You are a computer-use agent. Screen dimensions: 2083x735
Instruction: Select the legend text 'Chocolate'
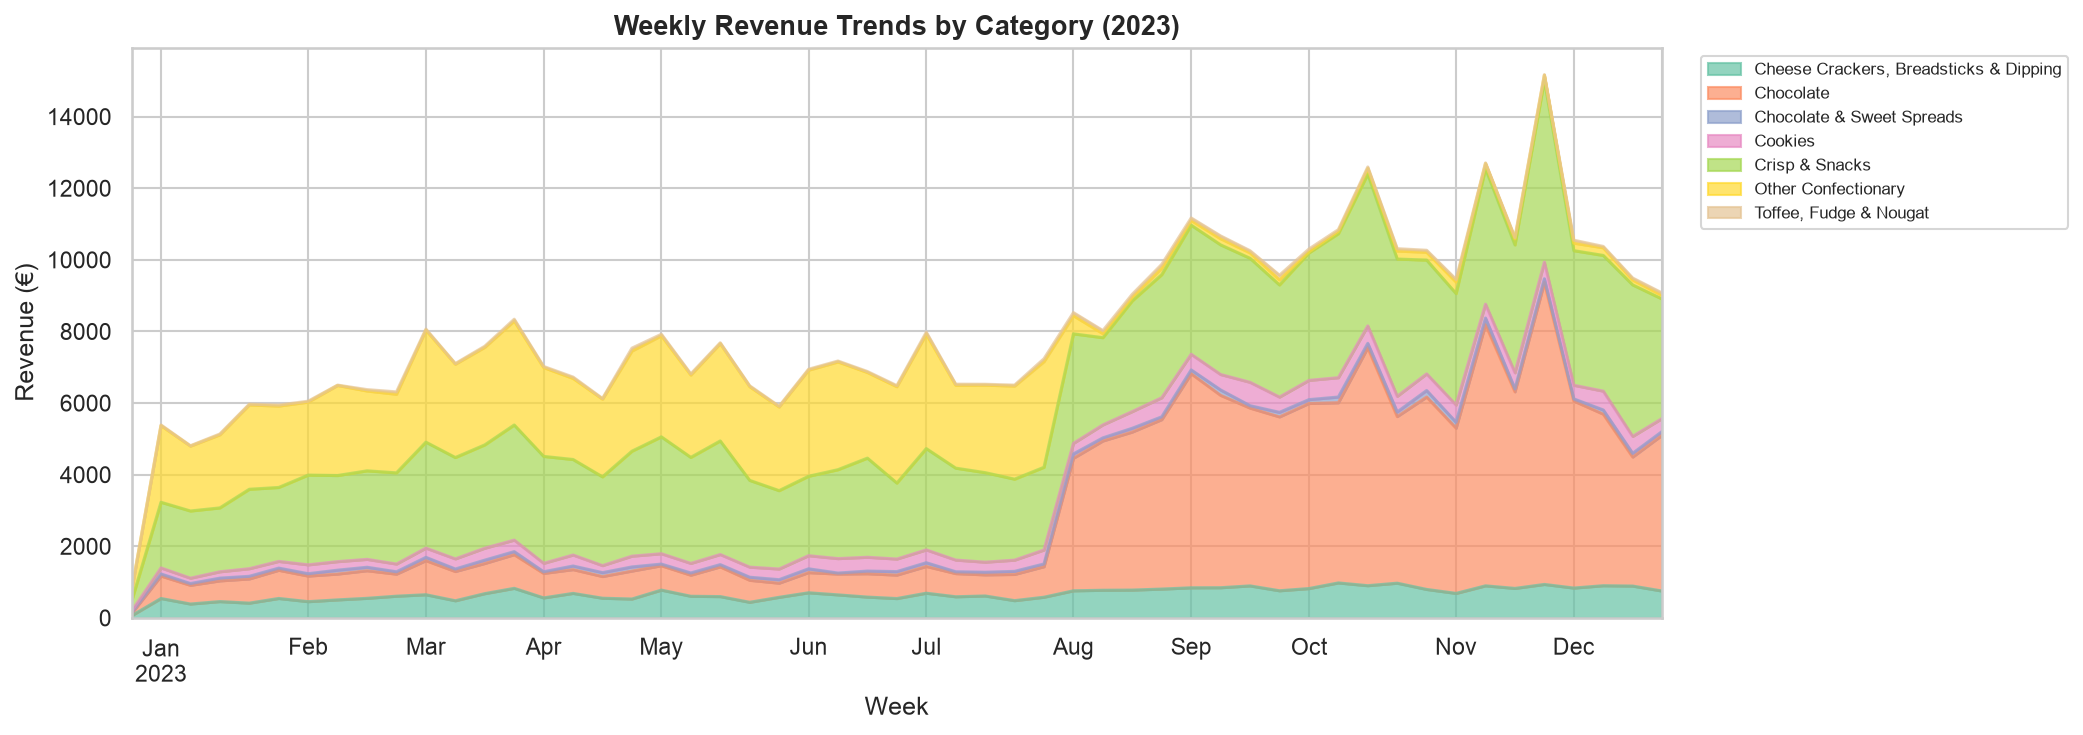(x=1792, y=93)
